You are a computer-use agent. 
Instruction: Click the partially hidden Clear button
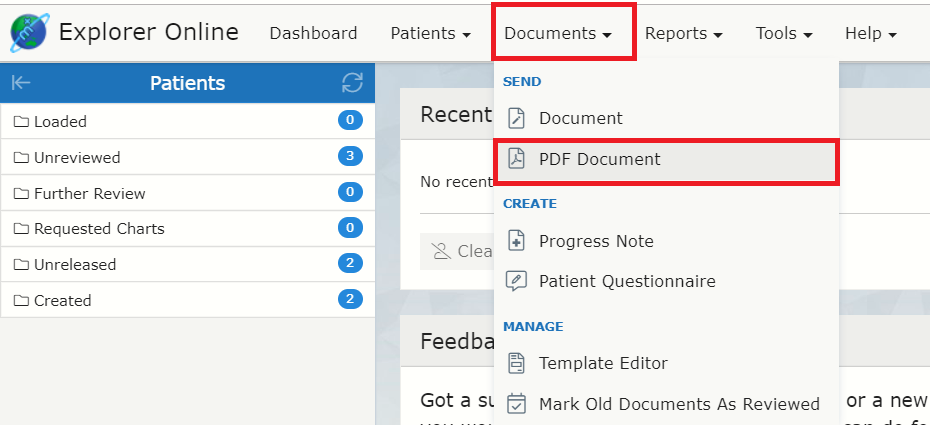click(x=457, y=251)
